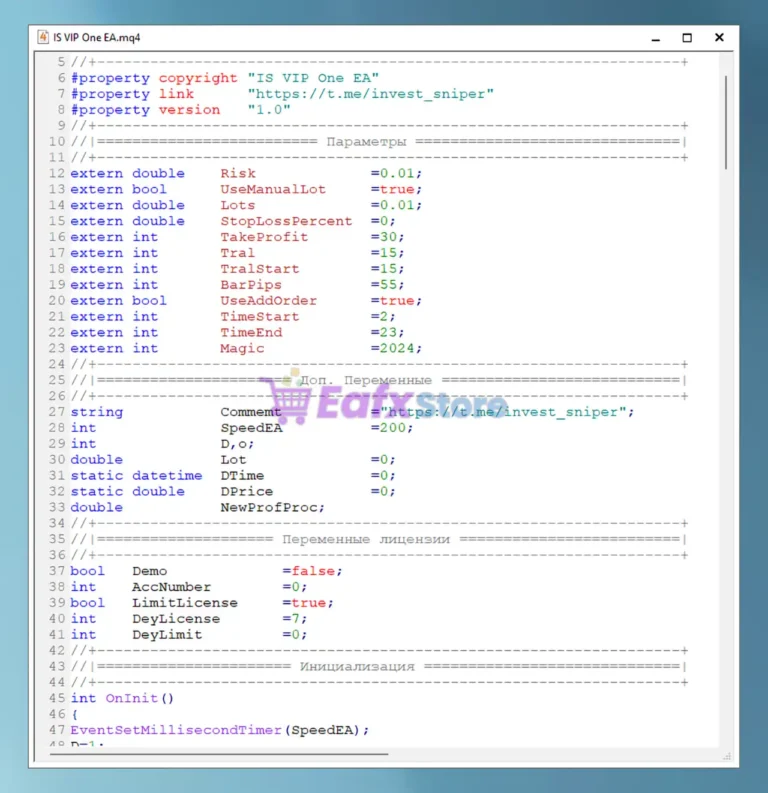Click the vertical scrollbar thumb

pyautogui.click(x=726, y=122)
